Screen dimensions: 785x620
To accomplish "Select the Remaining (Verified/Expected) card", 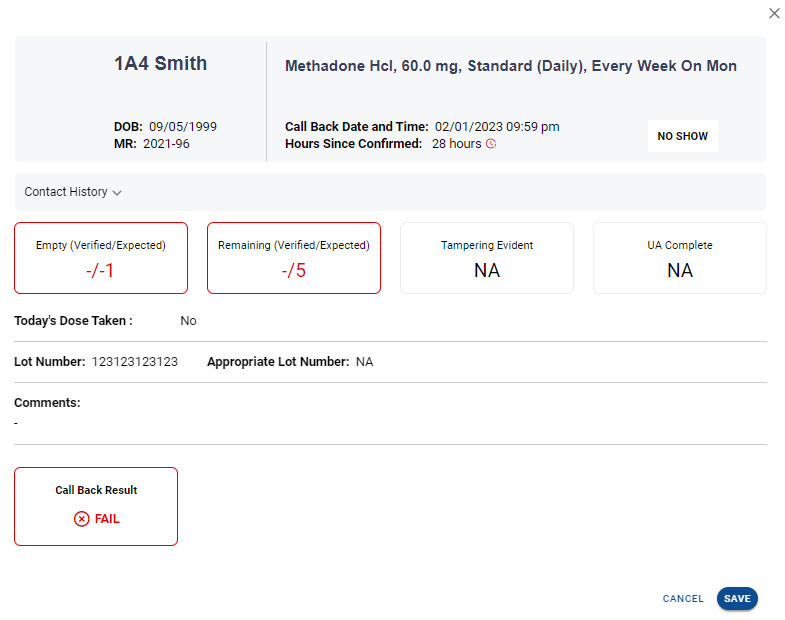I will (x=294, y=258).
